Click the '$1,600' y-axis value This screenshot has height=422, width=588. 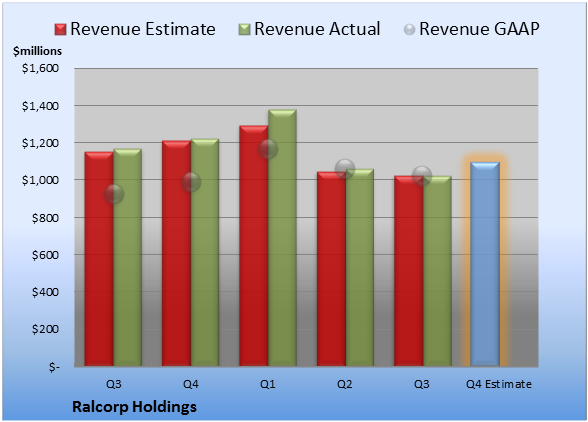point(40,68)
